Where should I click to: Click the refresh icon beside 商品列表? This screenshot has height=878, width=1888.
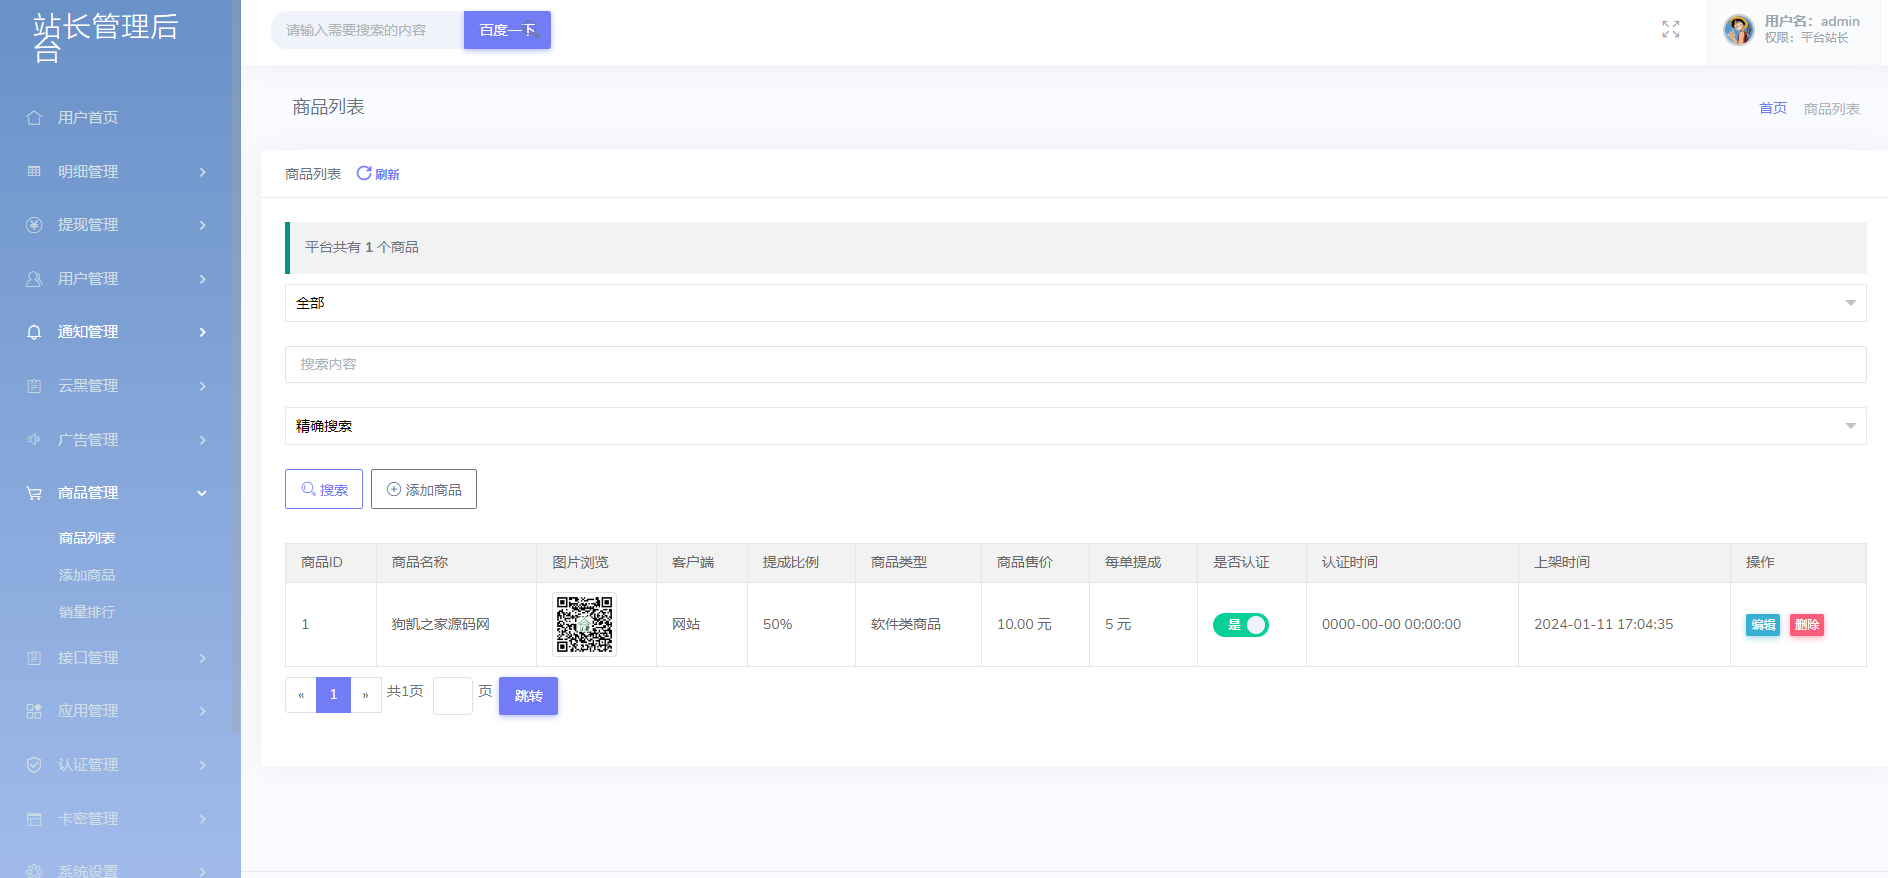pos(364,173)
